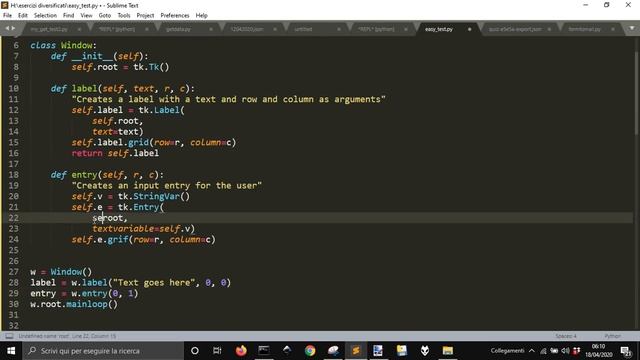This screenshot has width=640, height=360.
Task: Open the Help menu
Action: (202, 16)
